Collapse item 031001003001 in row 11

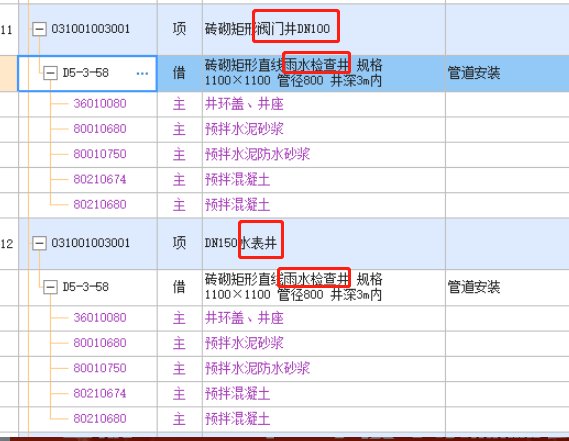(x=39, y=29)
